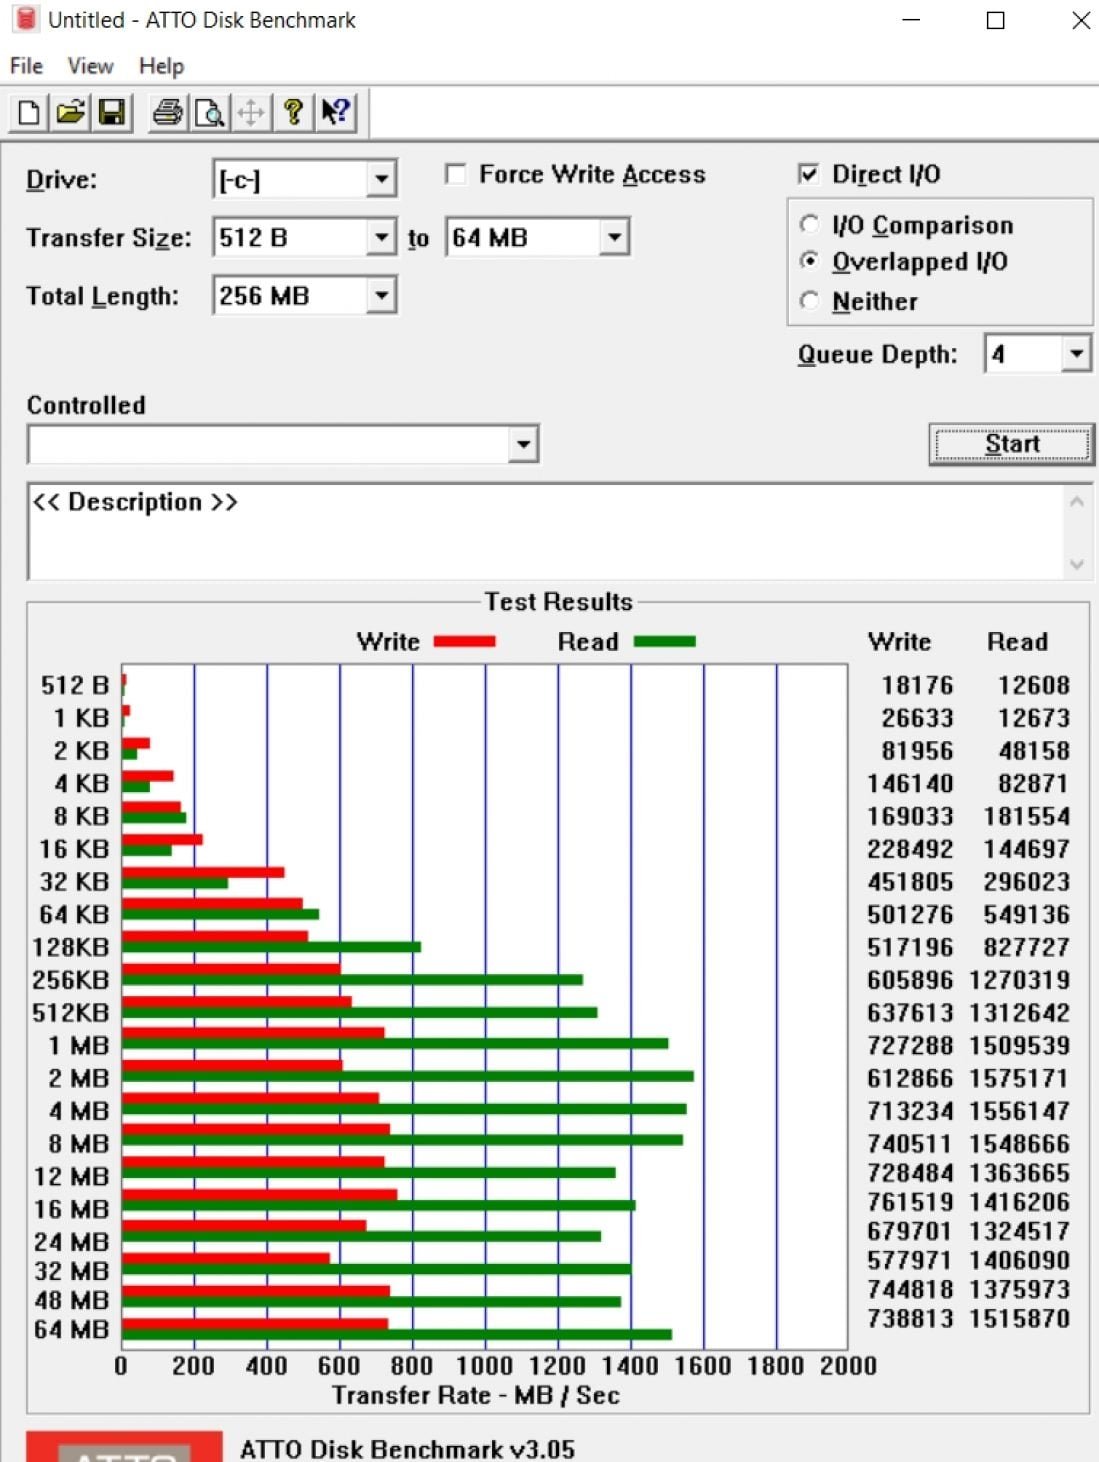Minimize the ATTO window

click(911, 20)
